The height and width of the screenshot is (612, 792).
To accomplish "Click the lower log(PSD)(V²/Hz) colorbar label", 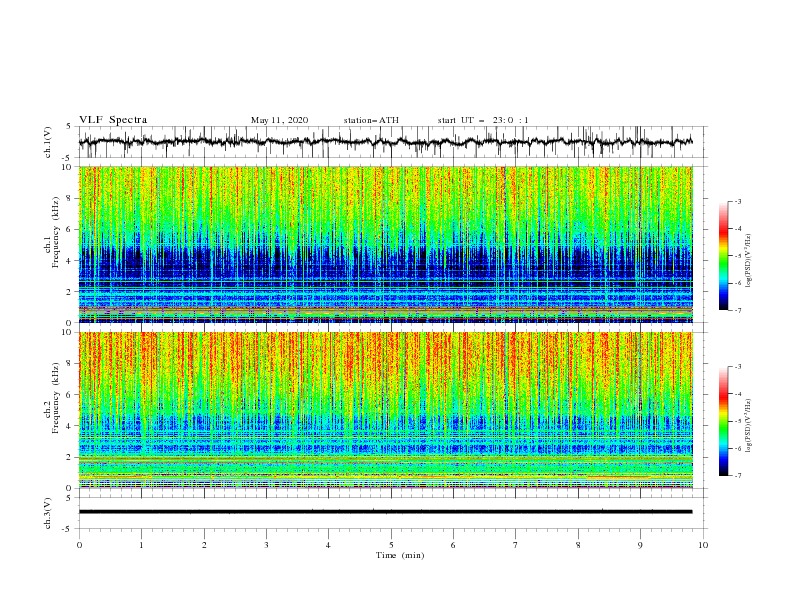I will (749, 426).
